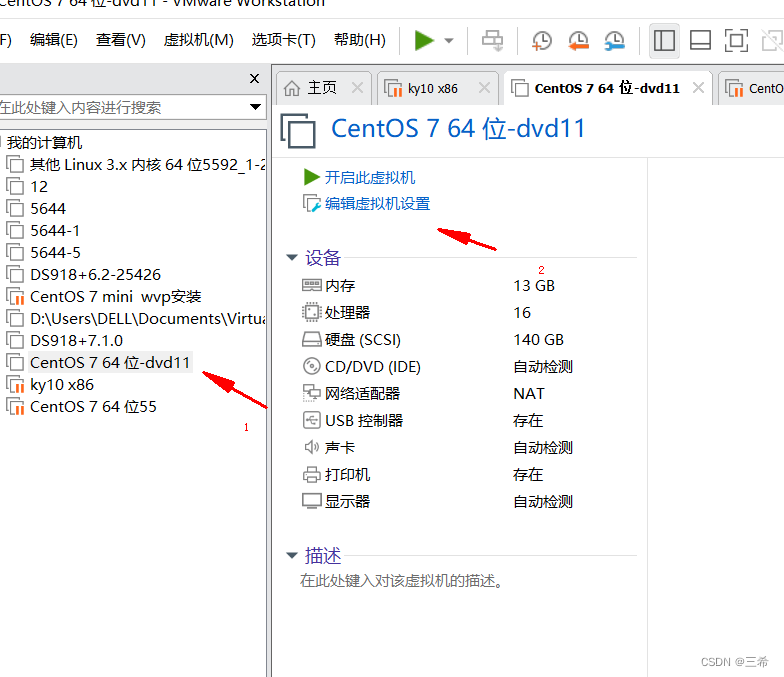Click the CD/DVD (IDE) disc icon
Viewport: 784px width, 677px height.
312,366
